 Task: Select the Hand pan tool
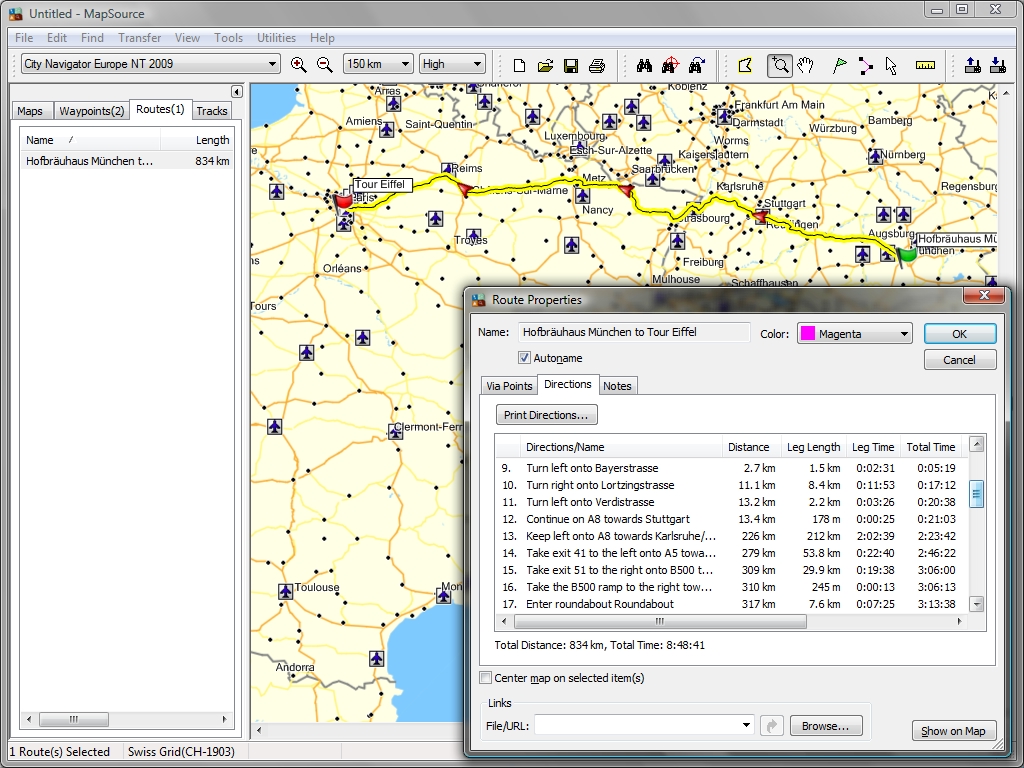pos(806,65)
